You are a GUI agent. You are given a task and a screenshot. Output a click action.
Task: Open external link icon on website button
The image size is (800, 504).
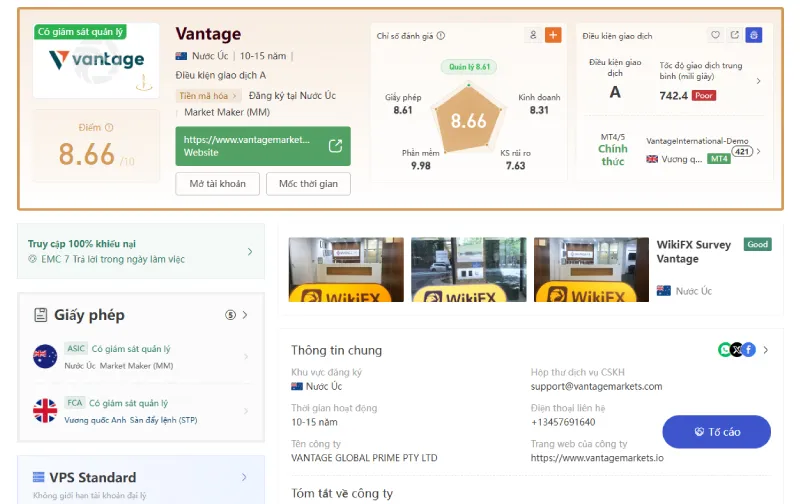click(335, 146)
